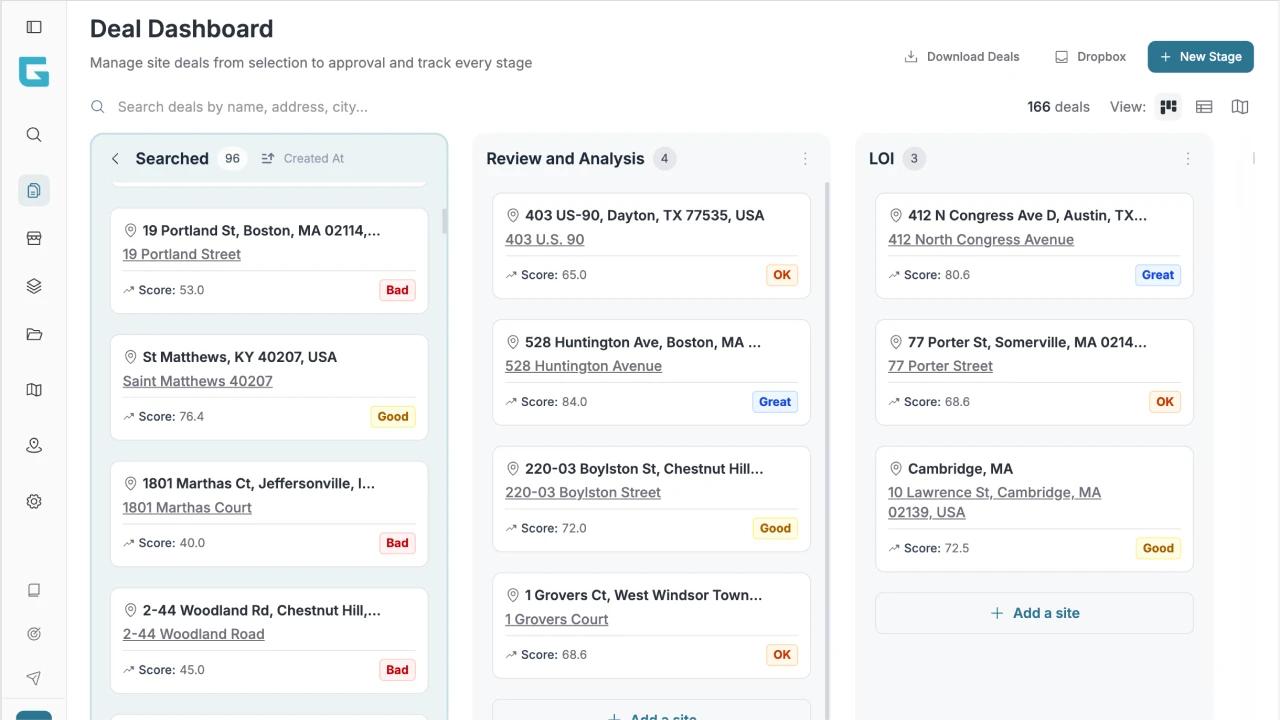
Task: Select the layers icon in the left sidebar
Action: click(33, 286)
